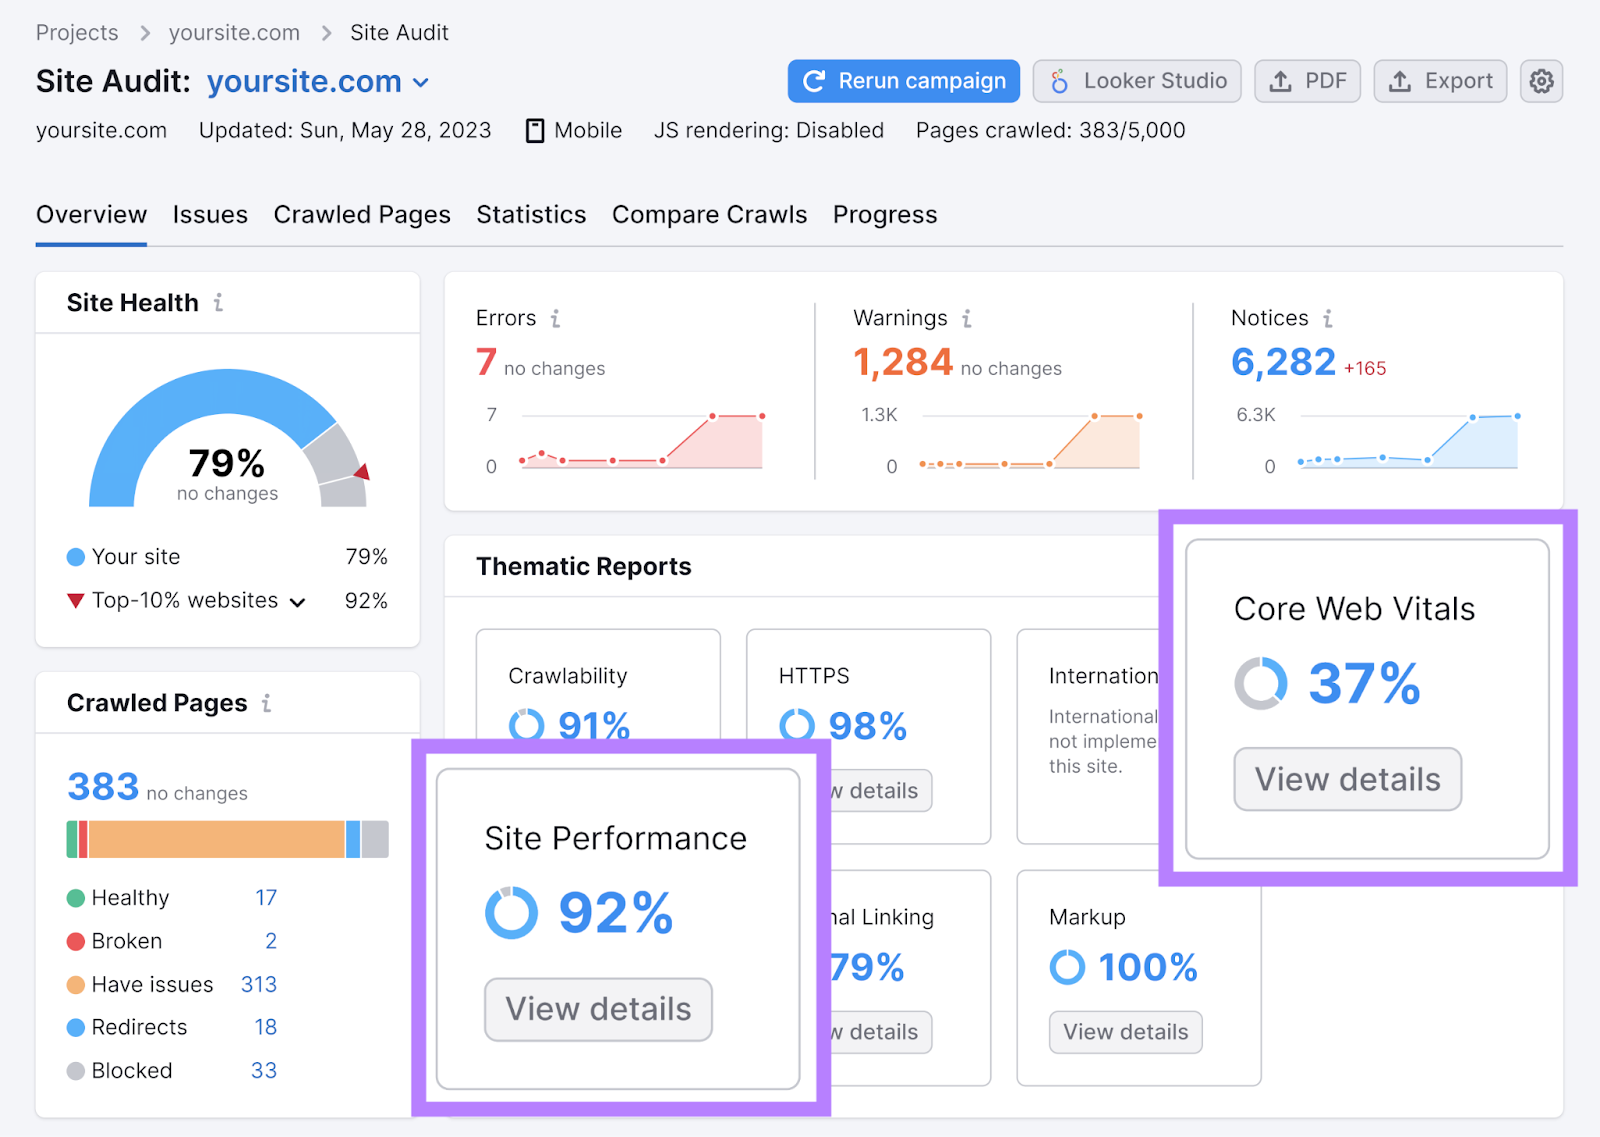1600x1137 pixels.
Task: Open Site Audit settings gear
Action: click(x=1541, y=81)
